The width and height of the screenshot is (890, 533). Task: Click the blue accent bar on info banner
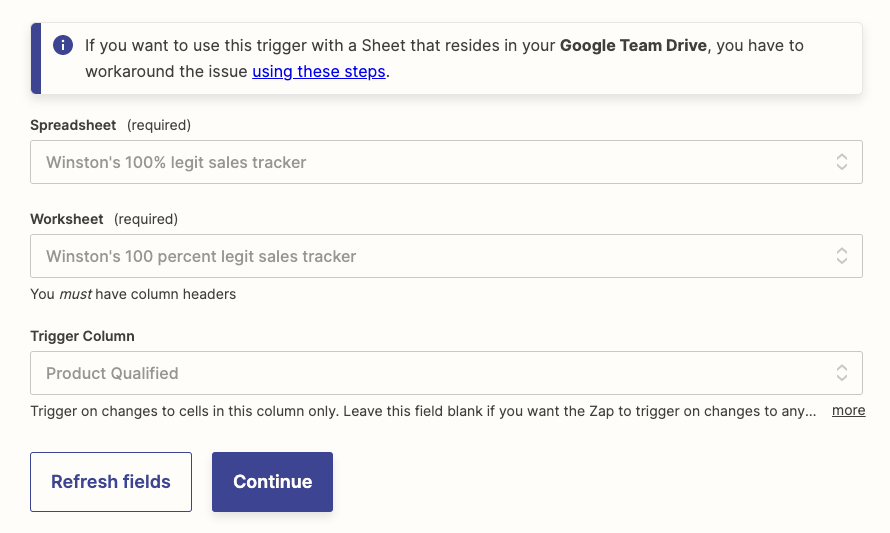pos(36,58)
